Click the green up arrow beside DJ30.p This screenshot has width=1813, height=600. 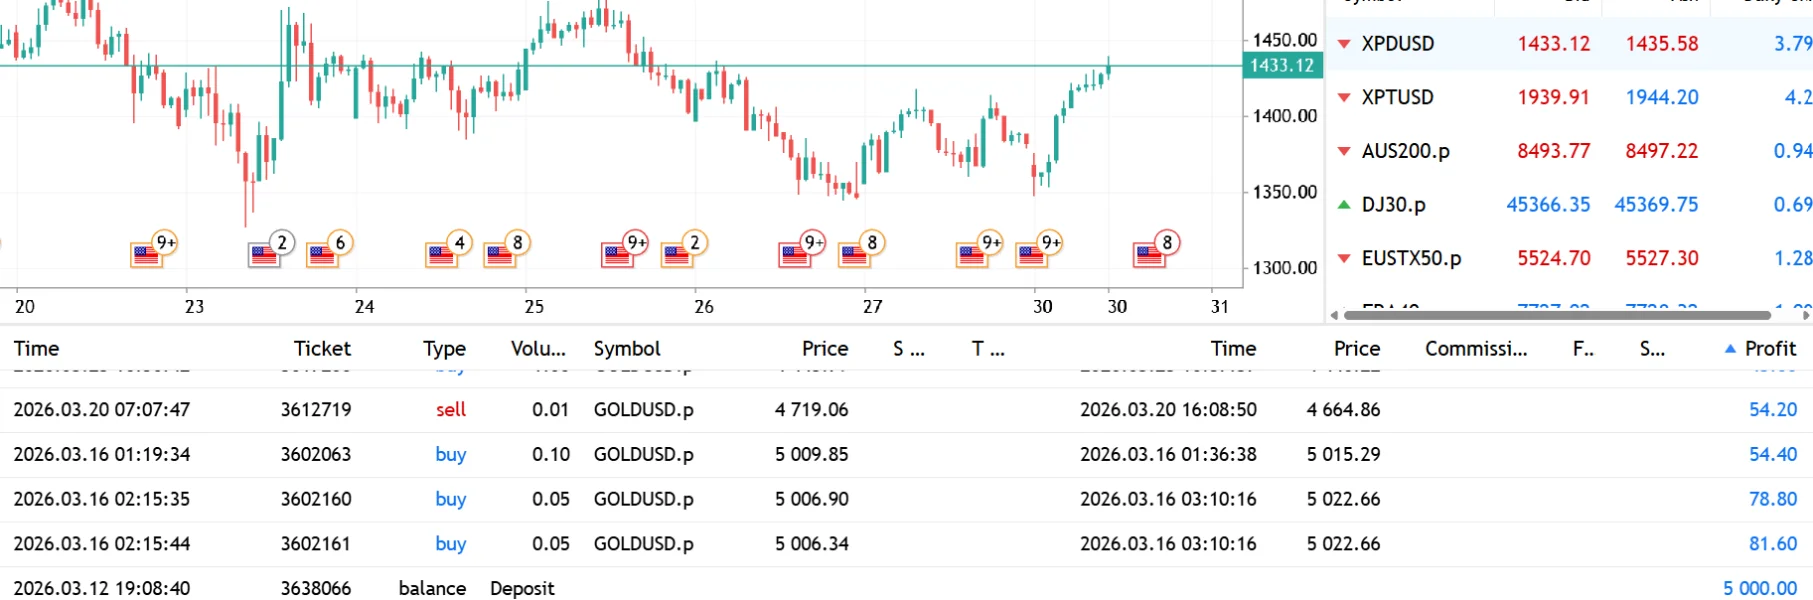(1344, 205)
